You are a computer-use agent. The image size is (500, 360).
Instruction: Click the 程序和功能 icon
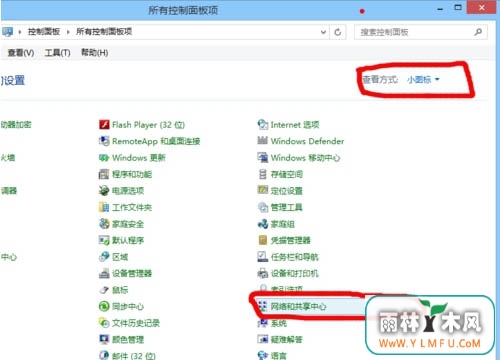pyautogui.click(x=104, y=174)
